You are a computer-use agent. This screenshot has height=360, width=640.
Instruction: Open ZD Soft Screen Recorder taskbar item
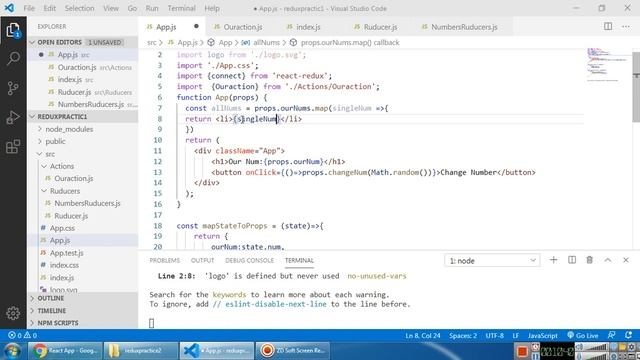pos(293,351)
